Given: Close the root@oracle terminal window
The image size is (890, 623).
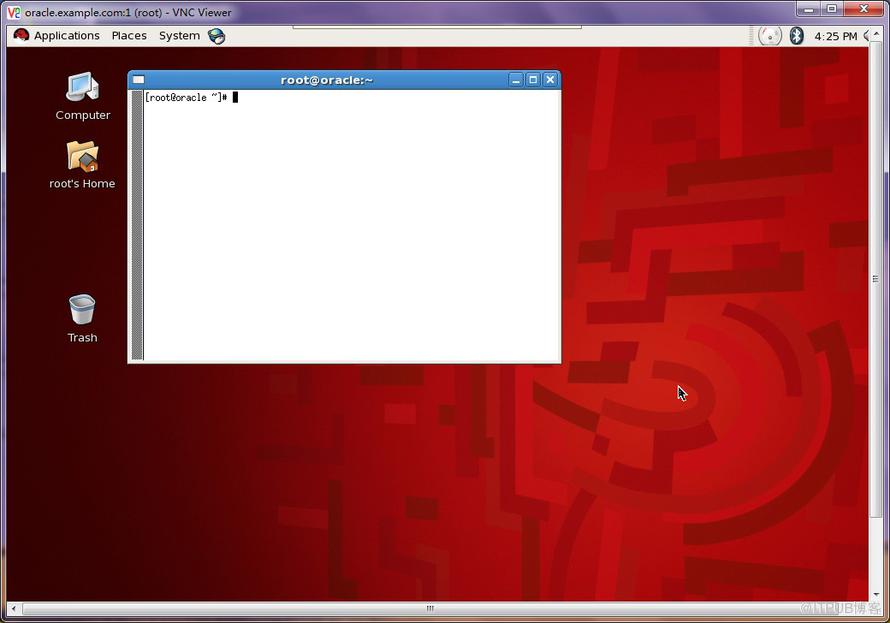Looking at the screenshot, I should (550, 80).
